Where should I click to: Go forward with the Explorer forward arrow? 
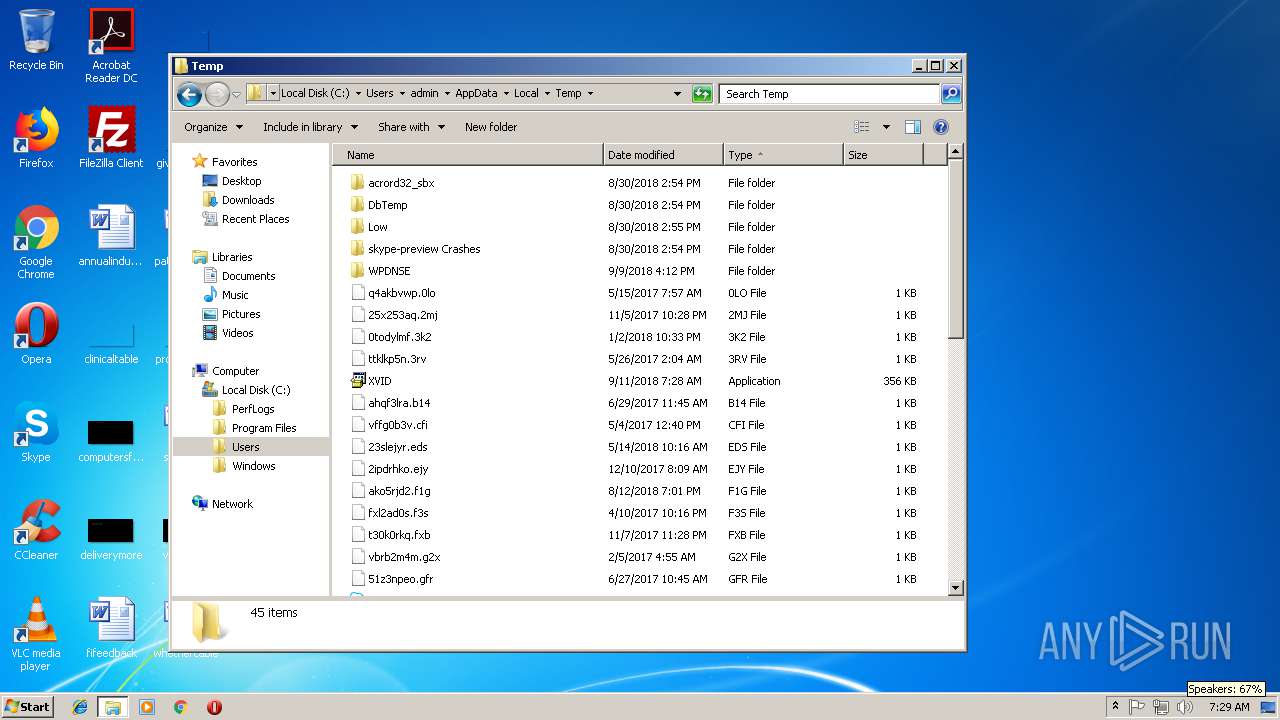point(217,94)
